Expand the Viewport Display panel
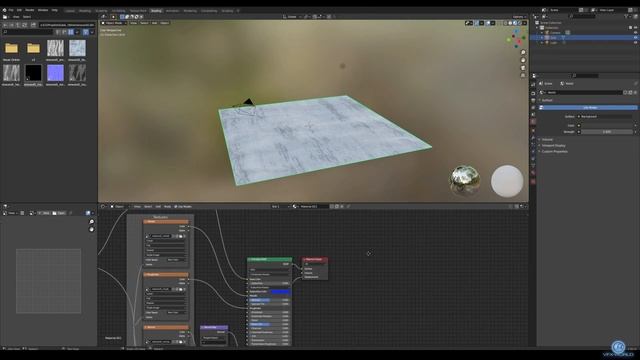 (x=552, y=146)
